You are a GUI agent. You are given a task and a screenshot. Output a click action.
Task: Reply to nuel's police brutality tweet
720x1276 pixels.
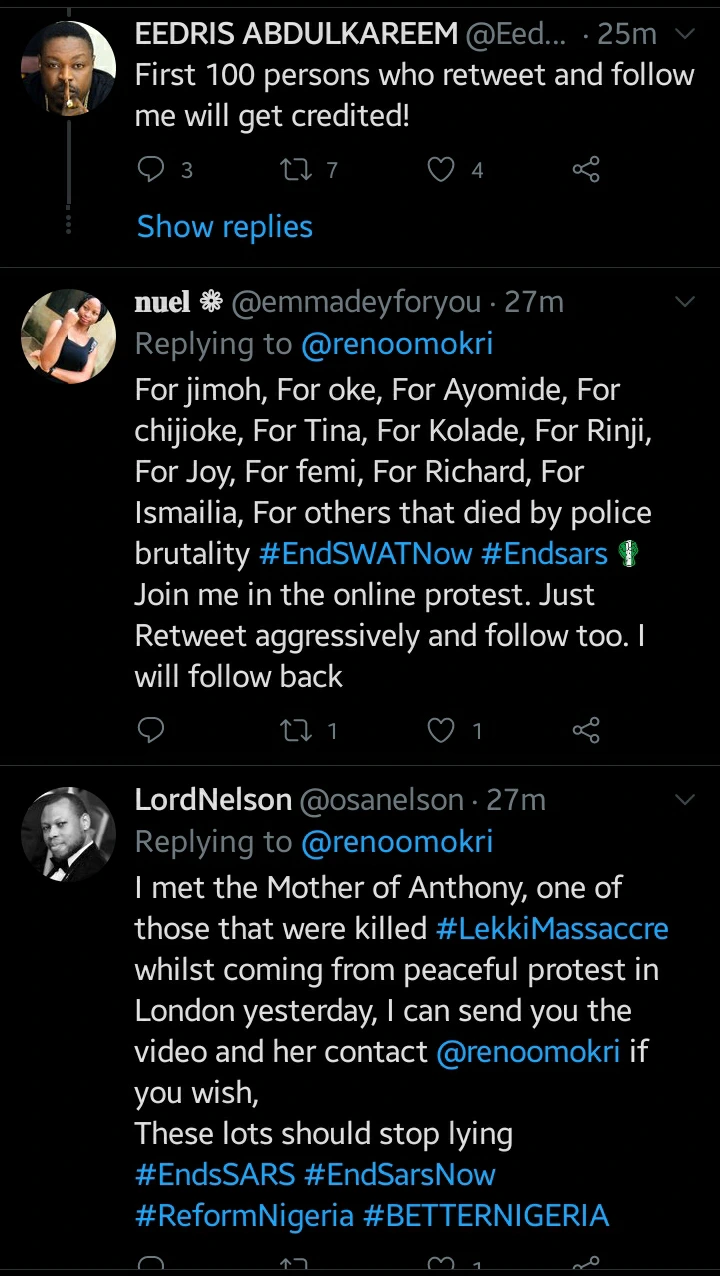tap(150, 731)
